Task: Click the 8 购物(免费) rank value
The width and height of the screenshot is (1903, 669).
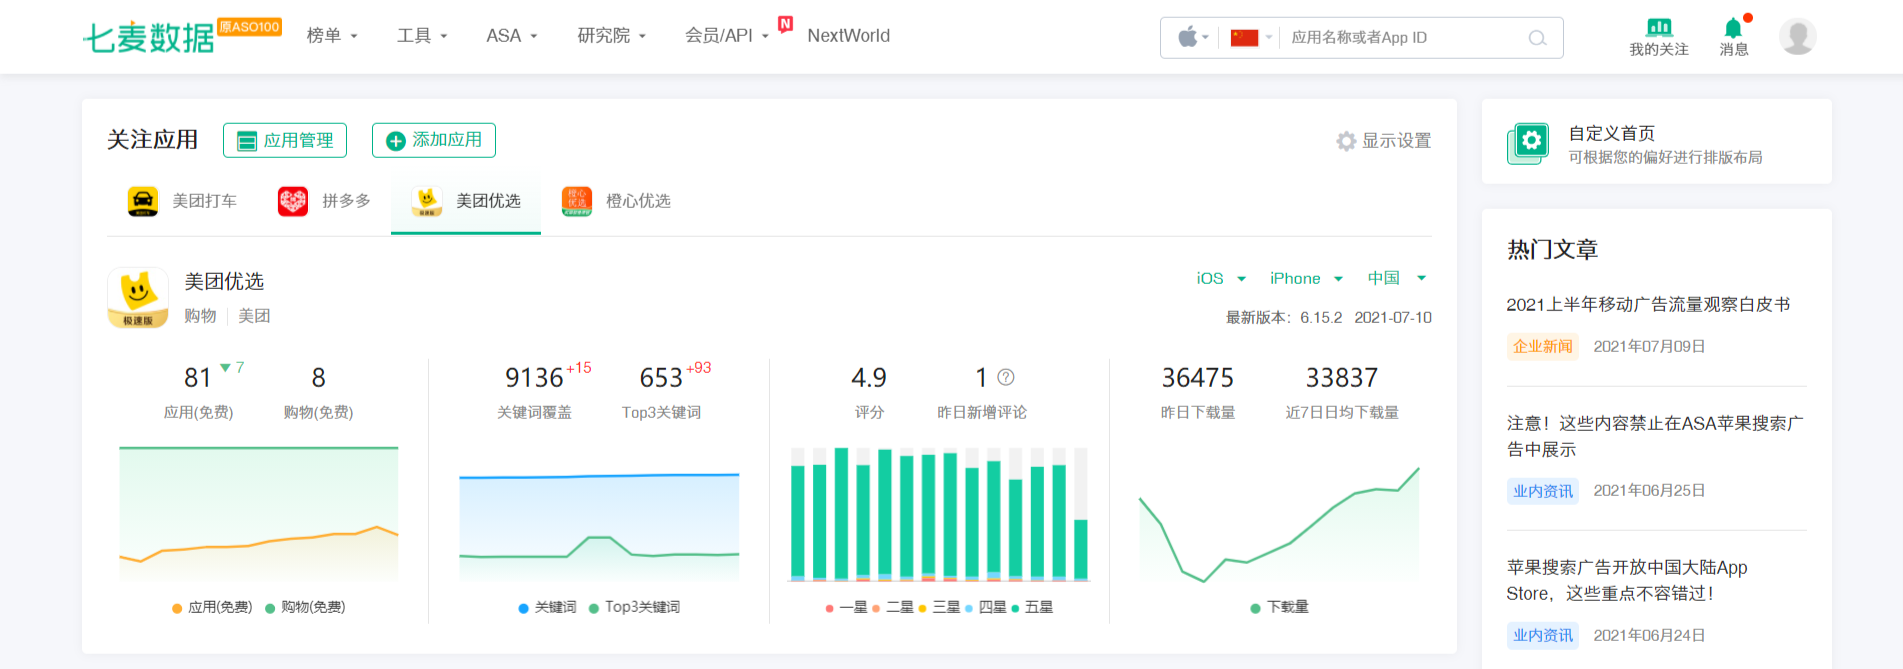Action: point(318,378)
